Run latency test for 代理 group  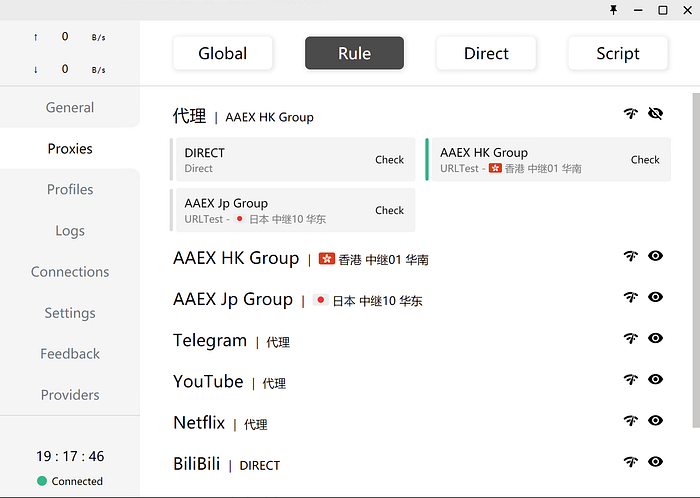tap(630, 113)
